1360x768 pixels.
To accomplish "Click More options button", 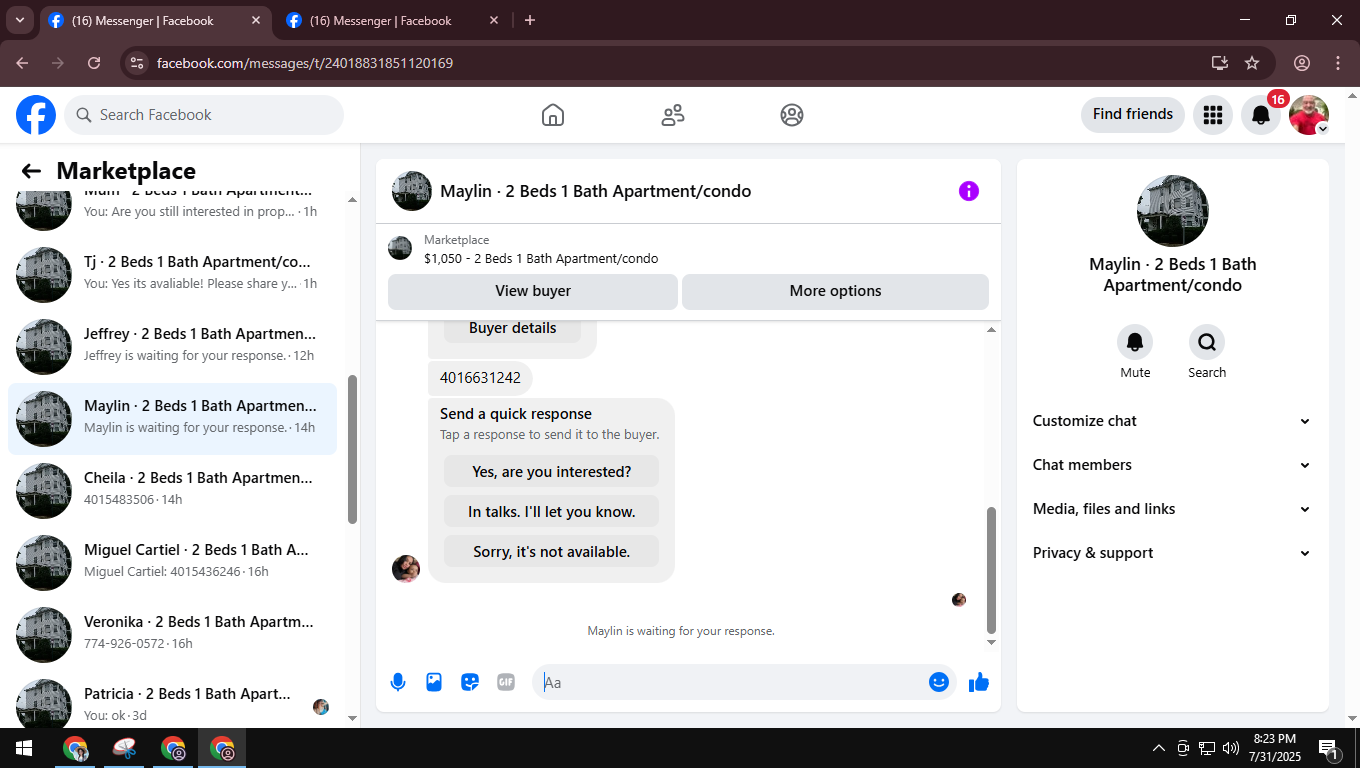I will tap(835, 291).
